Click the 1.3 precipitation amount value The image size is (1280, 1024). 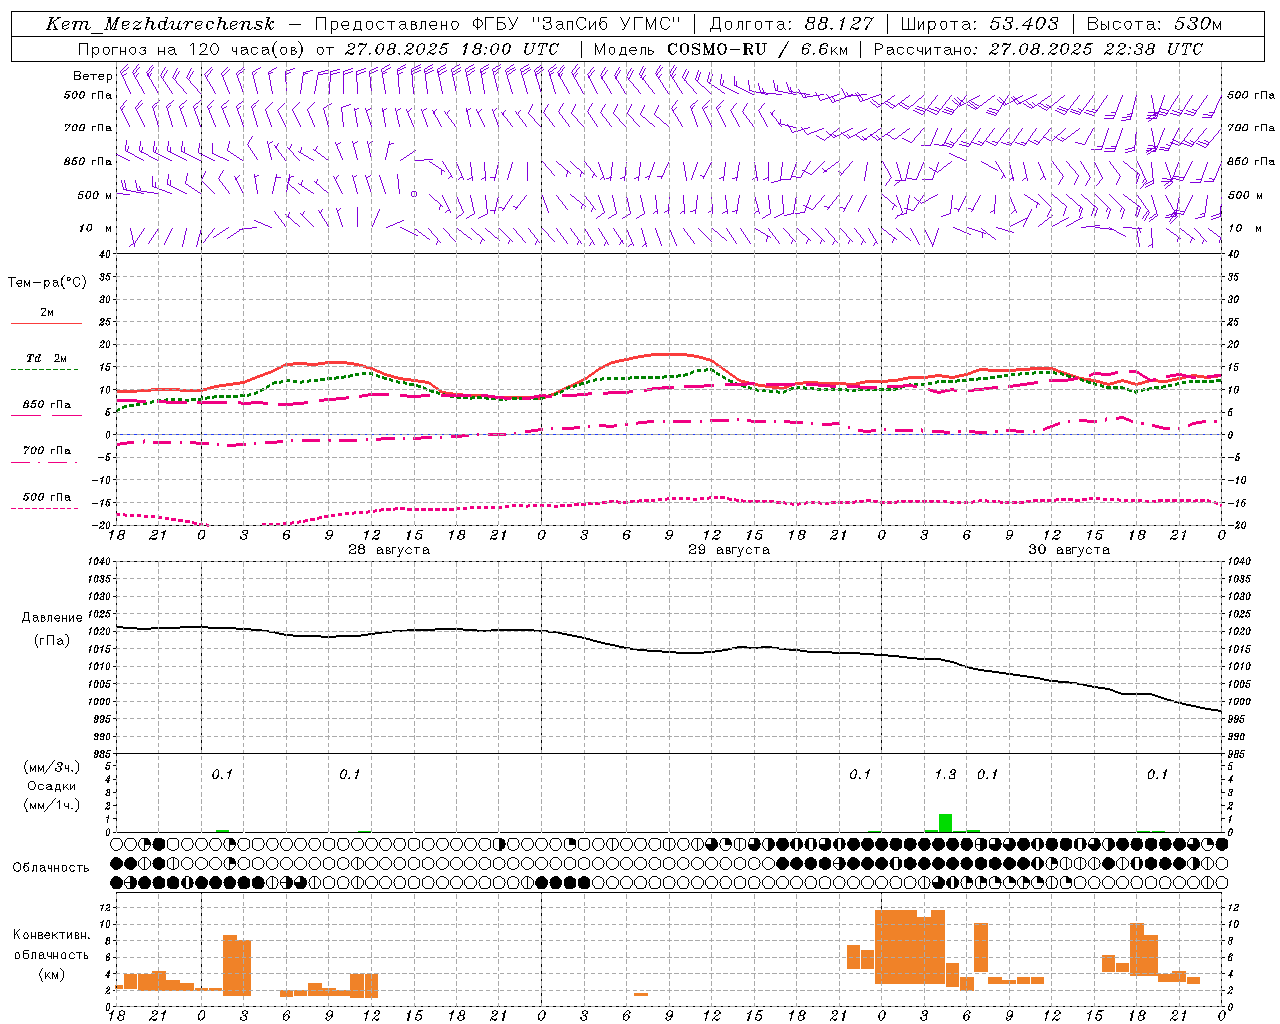[x=945, y=775]
